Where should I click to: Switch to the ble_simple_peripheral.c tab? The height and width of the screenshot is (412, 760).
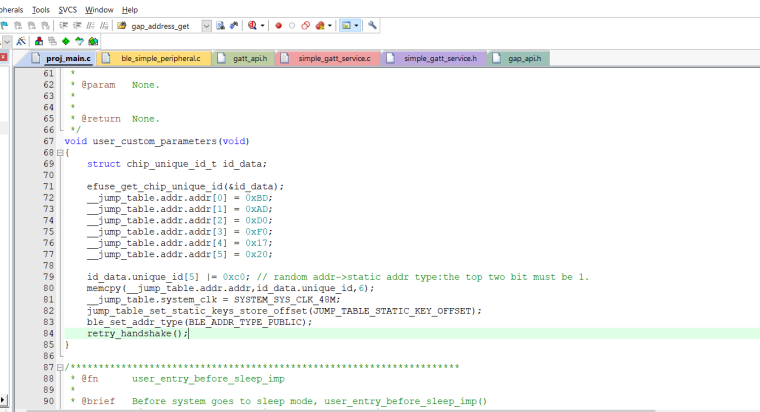coord(160,59)
